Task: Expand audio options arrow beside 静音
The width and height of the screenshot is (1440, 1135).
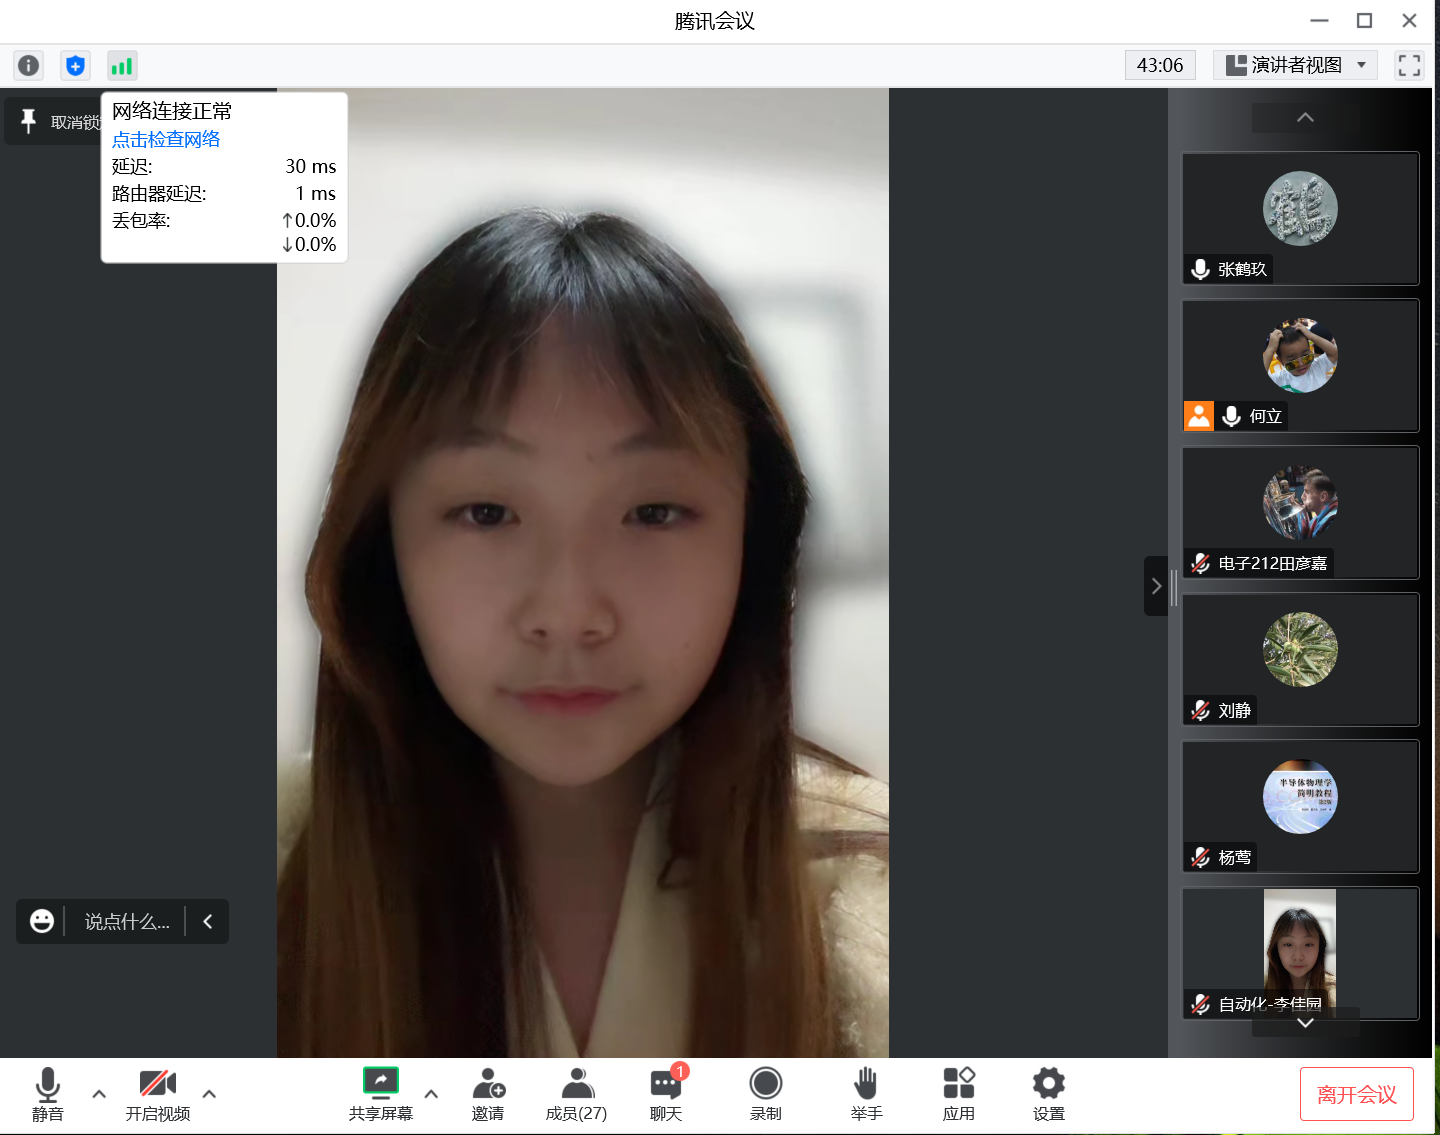Action: (99, 1094)
